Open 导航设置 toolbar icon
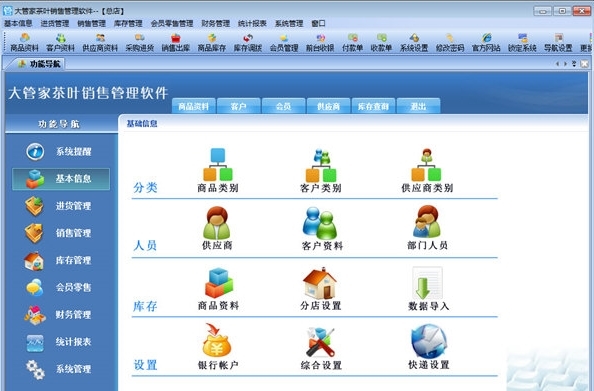Image resolution: width=594 pixels, height=391 pixels. (x=558, y=42)
